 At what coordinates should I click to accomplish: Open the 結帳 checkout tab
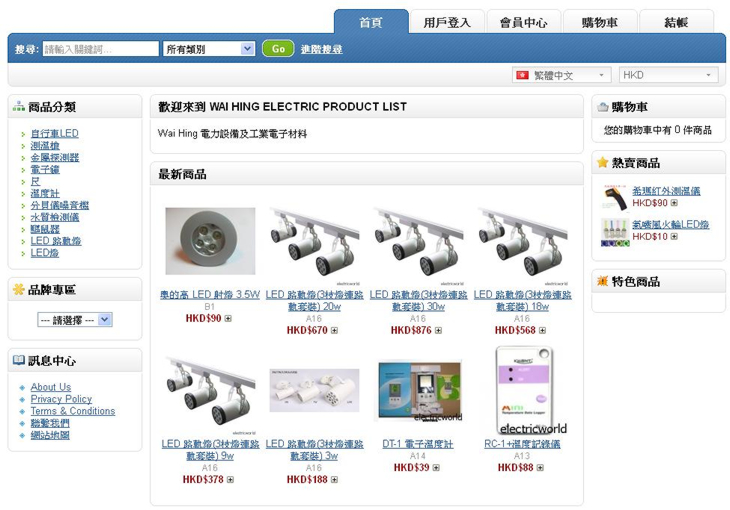pyautogui.click(x=676, y=22)
